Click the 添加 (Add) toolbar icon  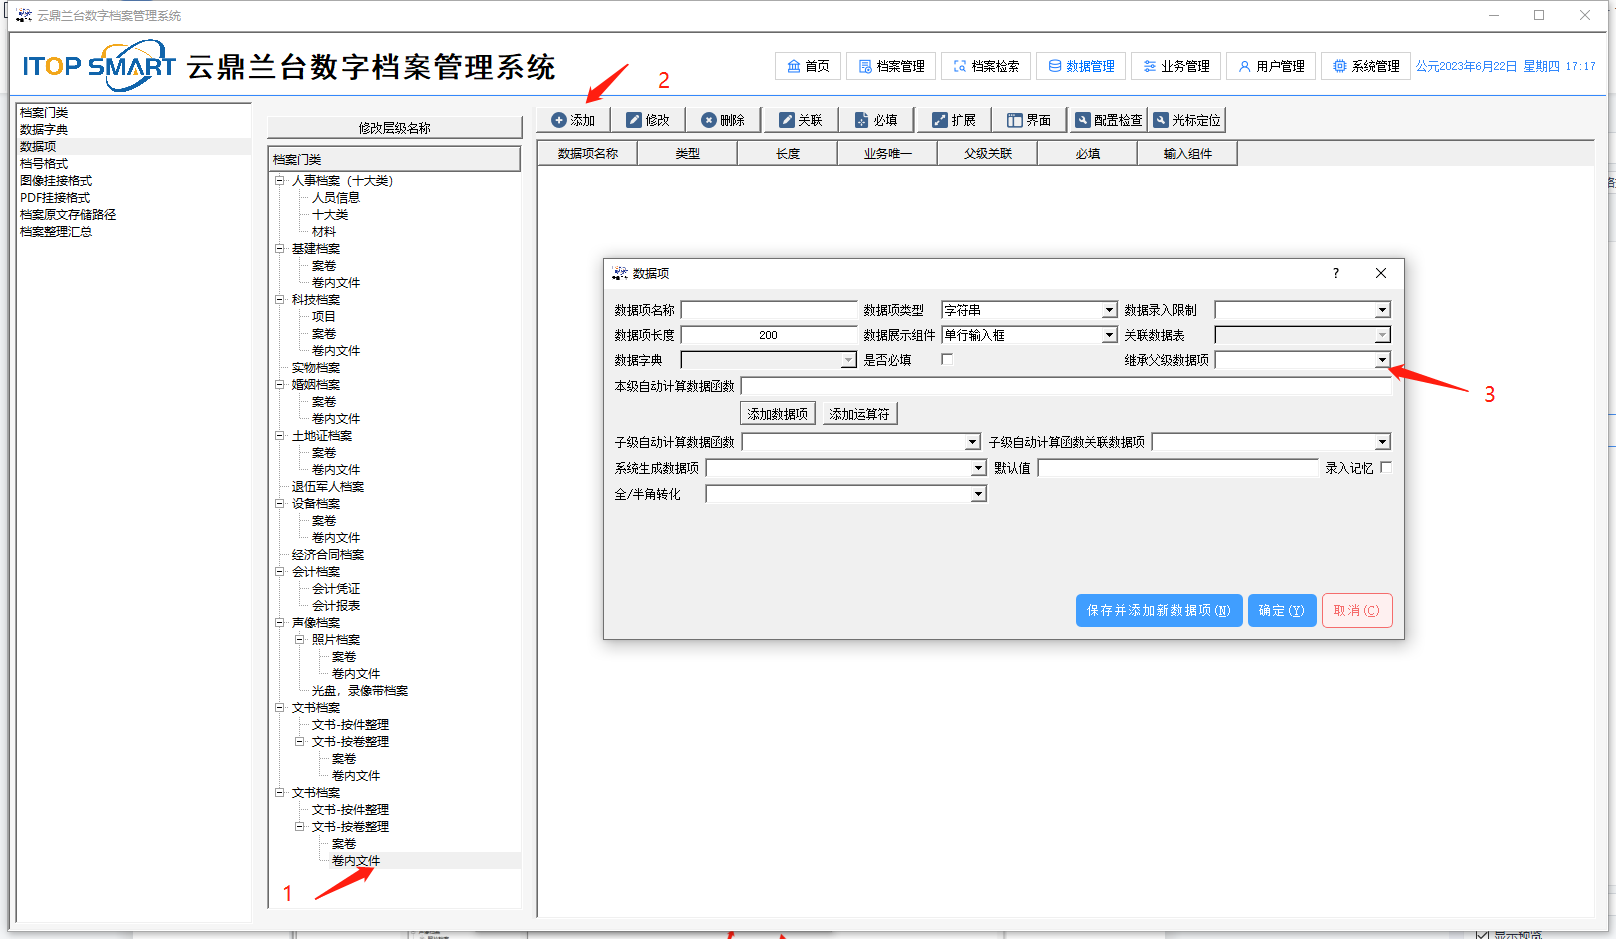coord(559,120)
